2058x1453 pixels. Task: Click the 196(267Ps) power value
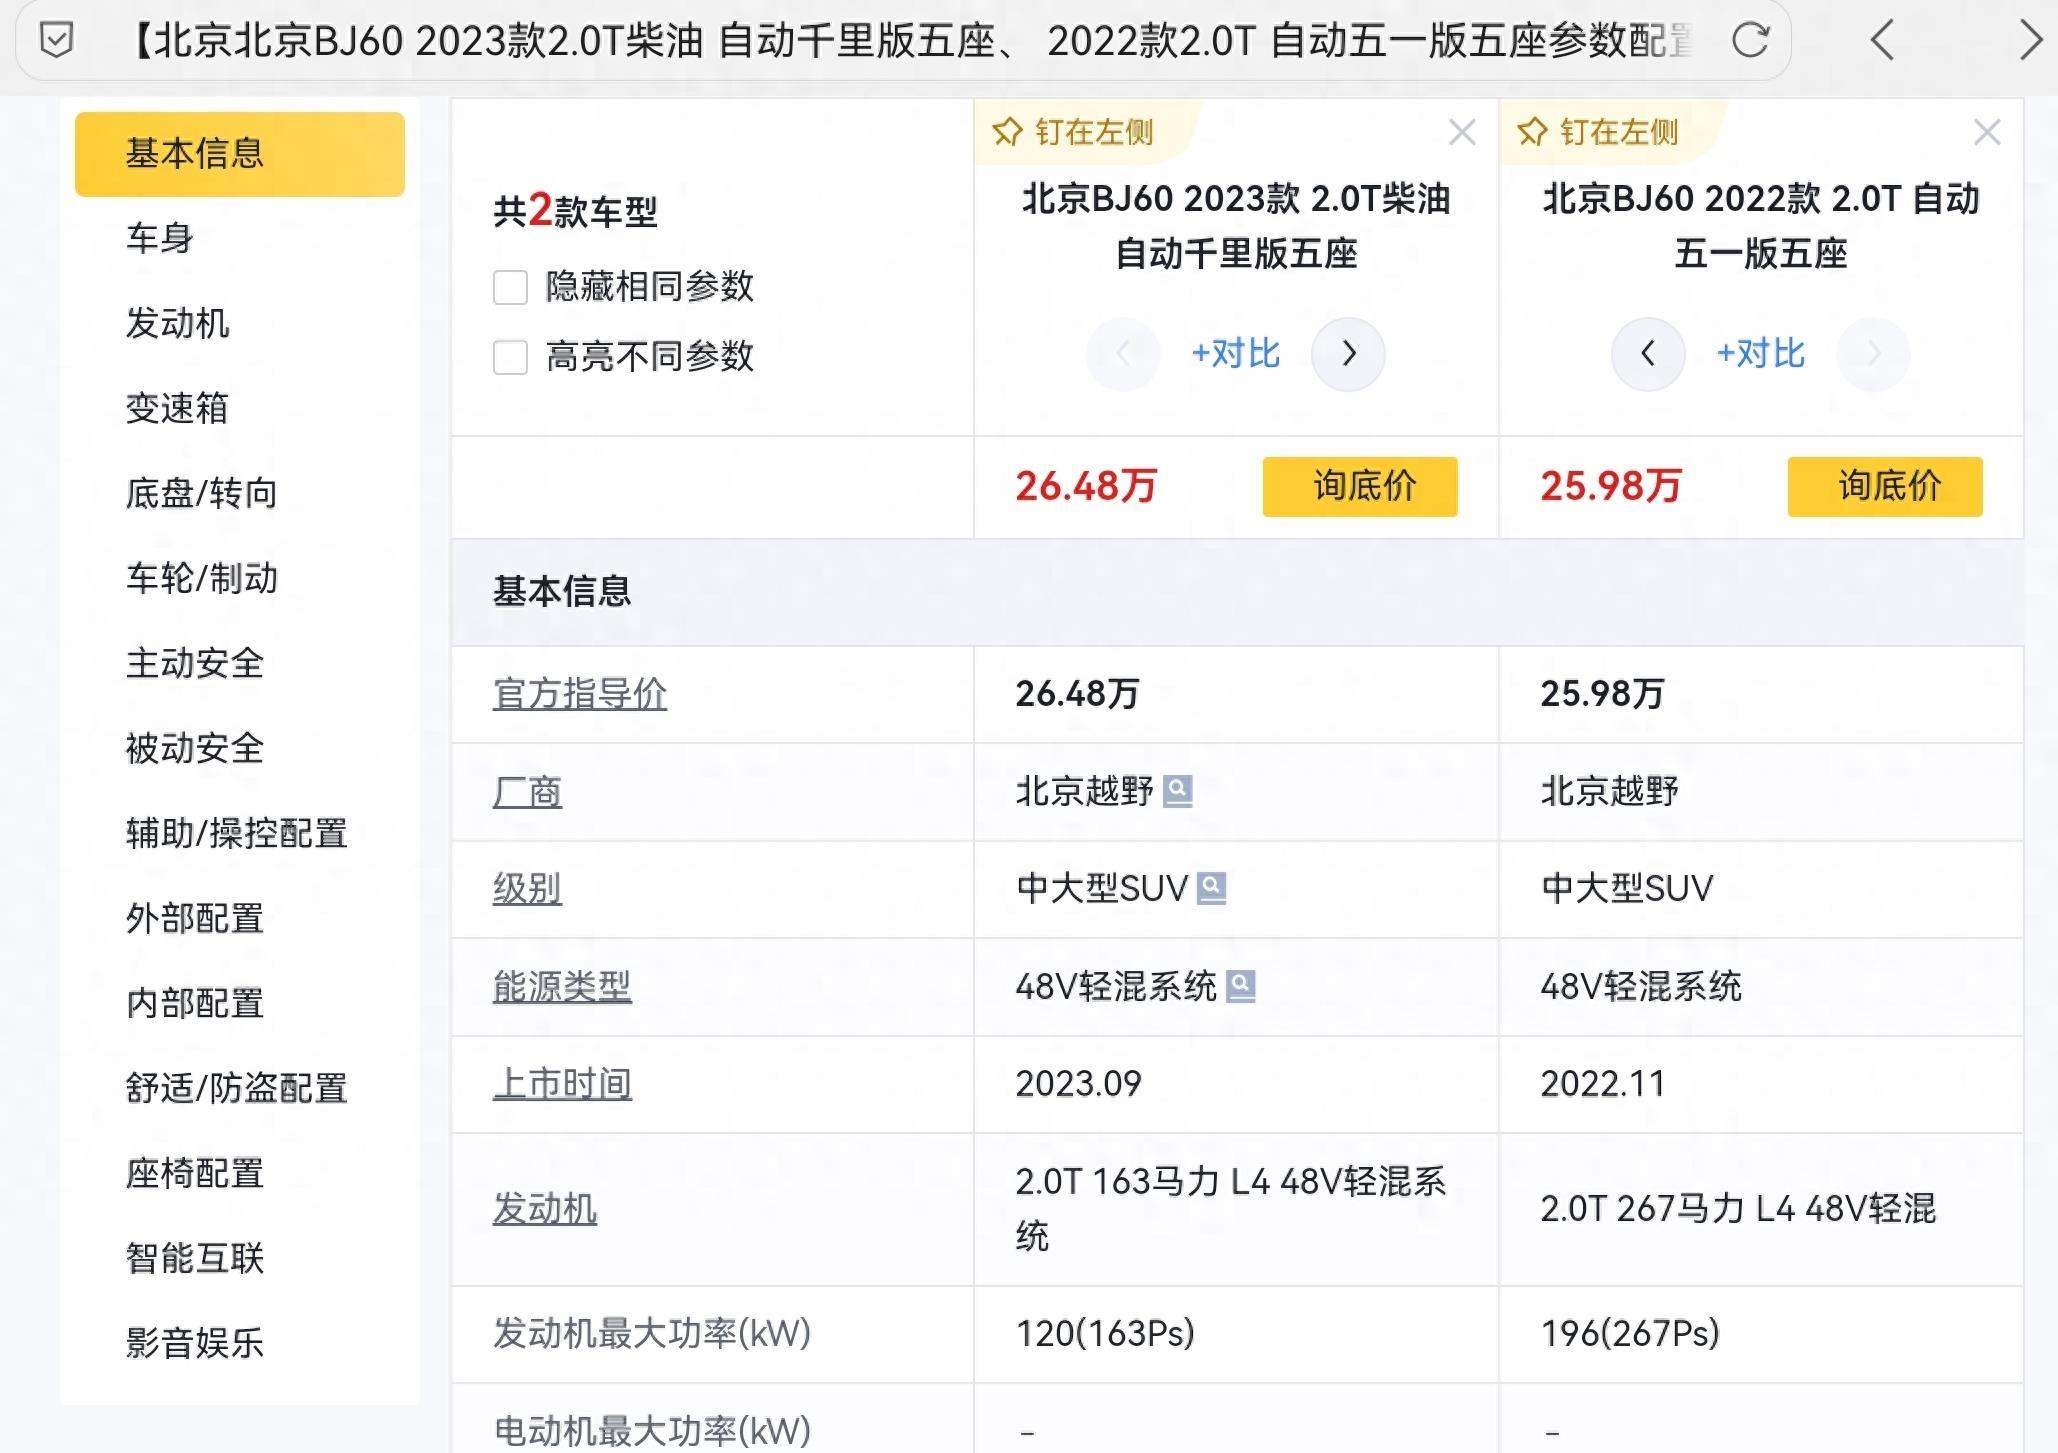point(1630,1334)
